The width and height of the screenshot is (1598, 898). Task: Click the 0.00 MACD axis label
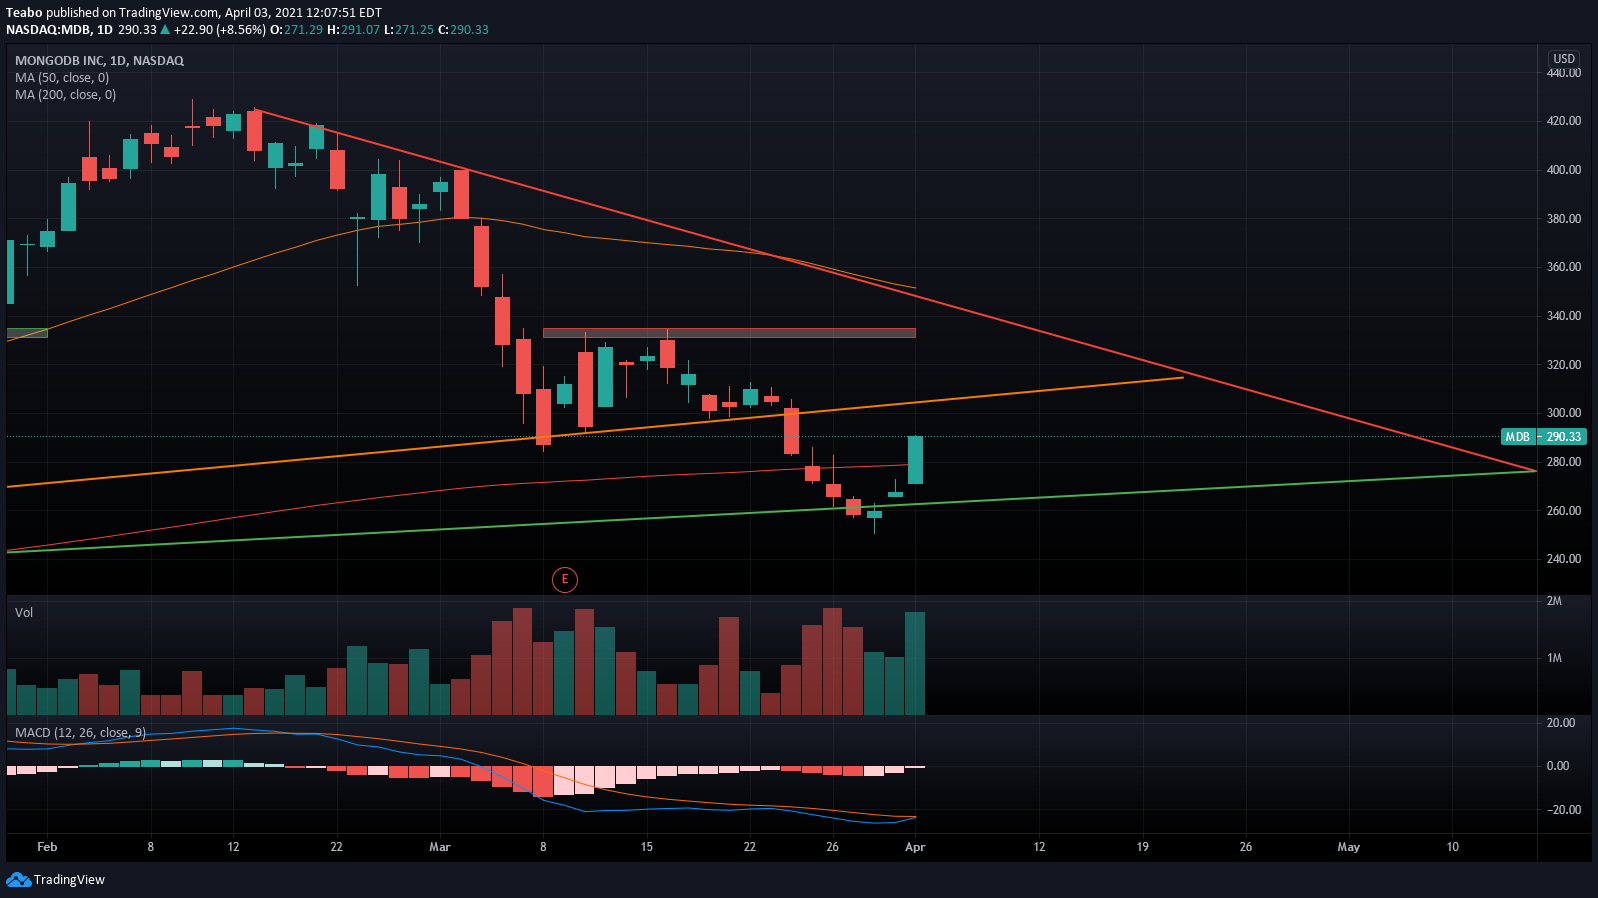click(x=1558, y=766)
